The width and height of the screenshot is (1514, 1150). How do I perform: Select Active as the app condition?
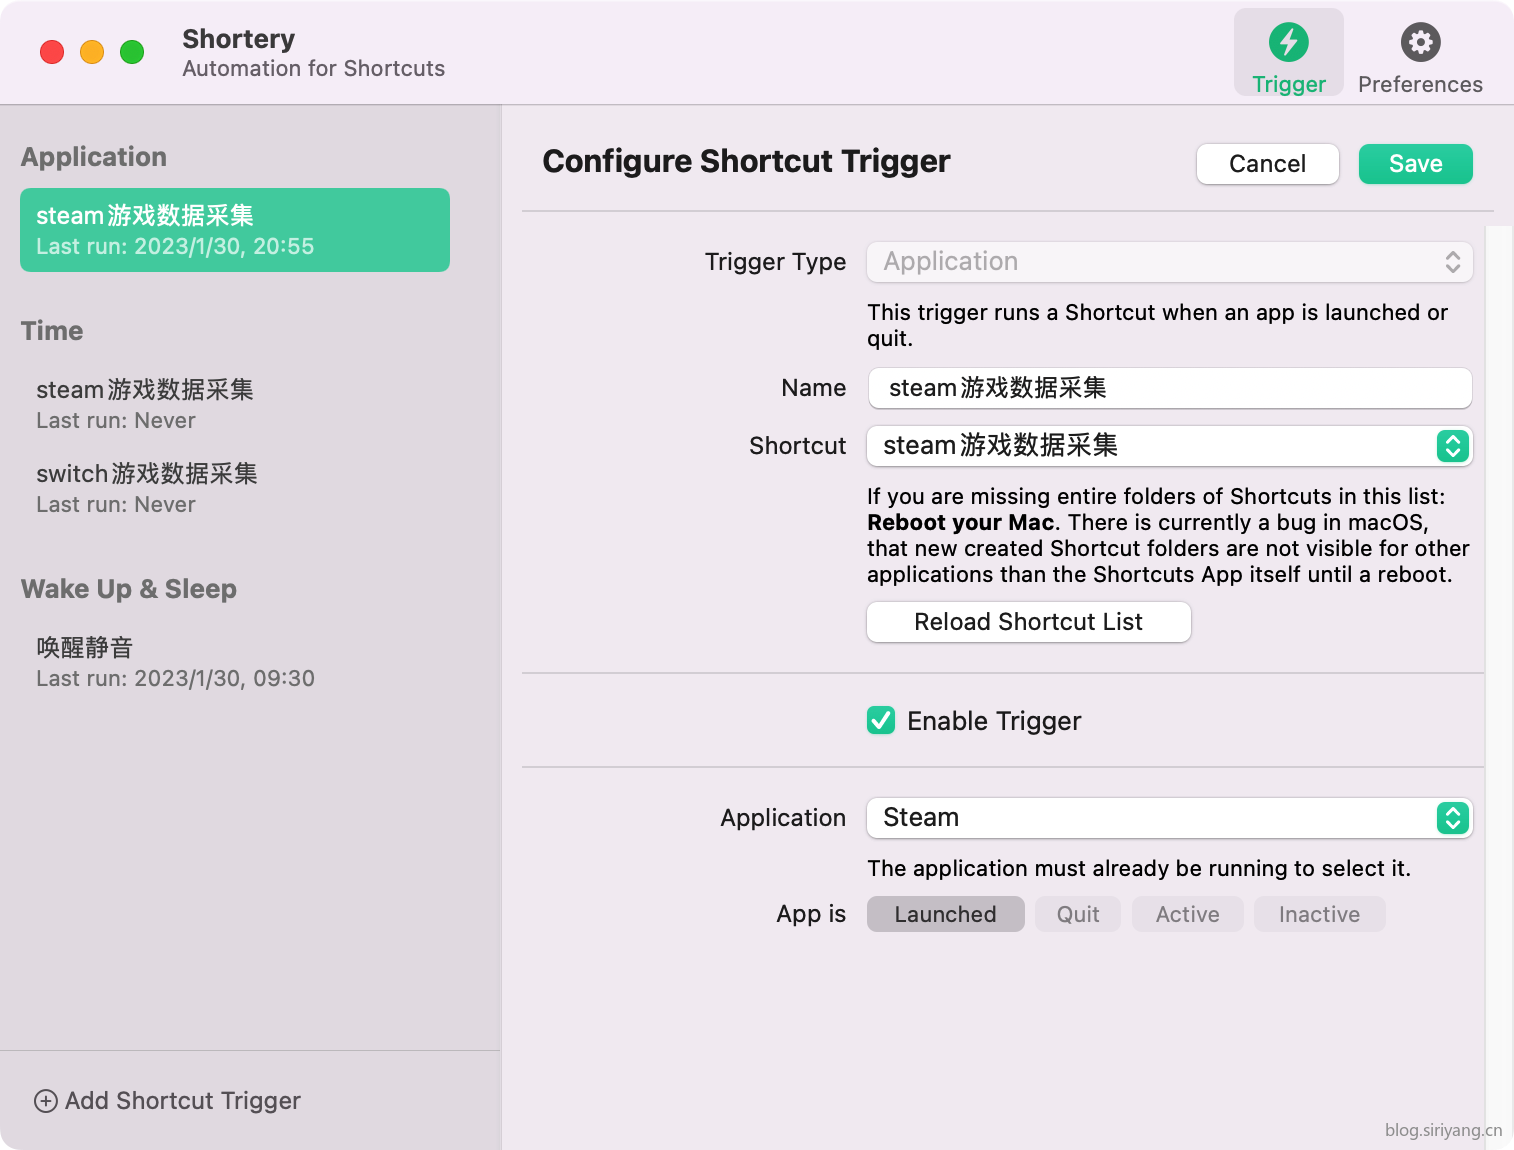click(x=1187, y=913)
